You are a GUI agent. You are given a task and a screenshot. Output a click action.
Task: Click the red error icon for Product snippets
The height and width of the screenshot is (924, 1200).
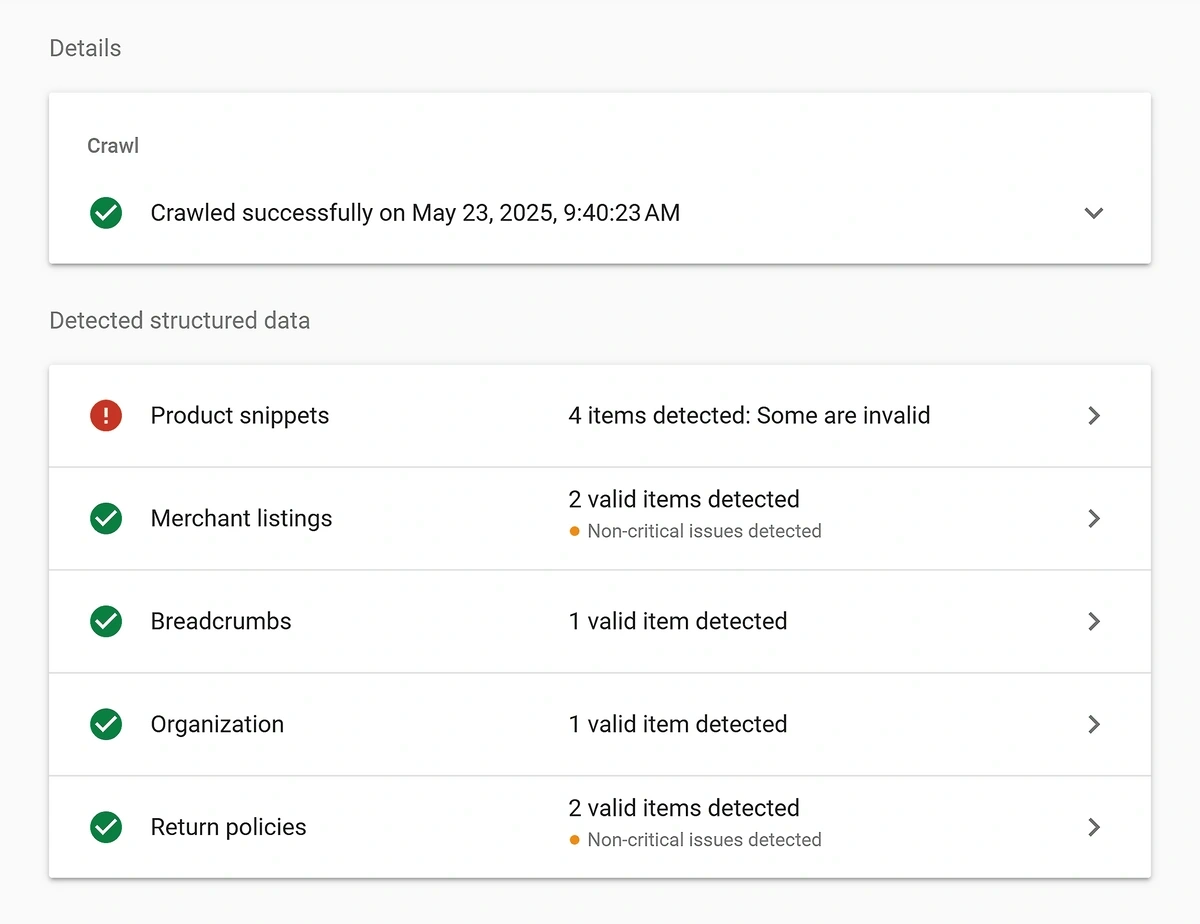[106, 416]
